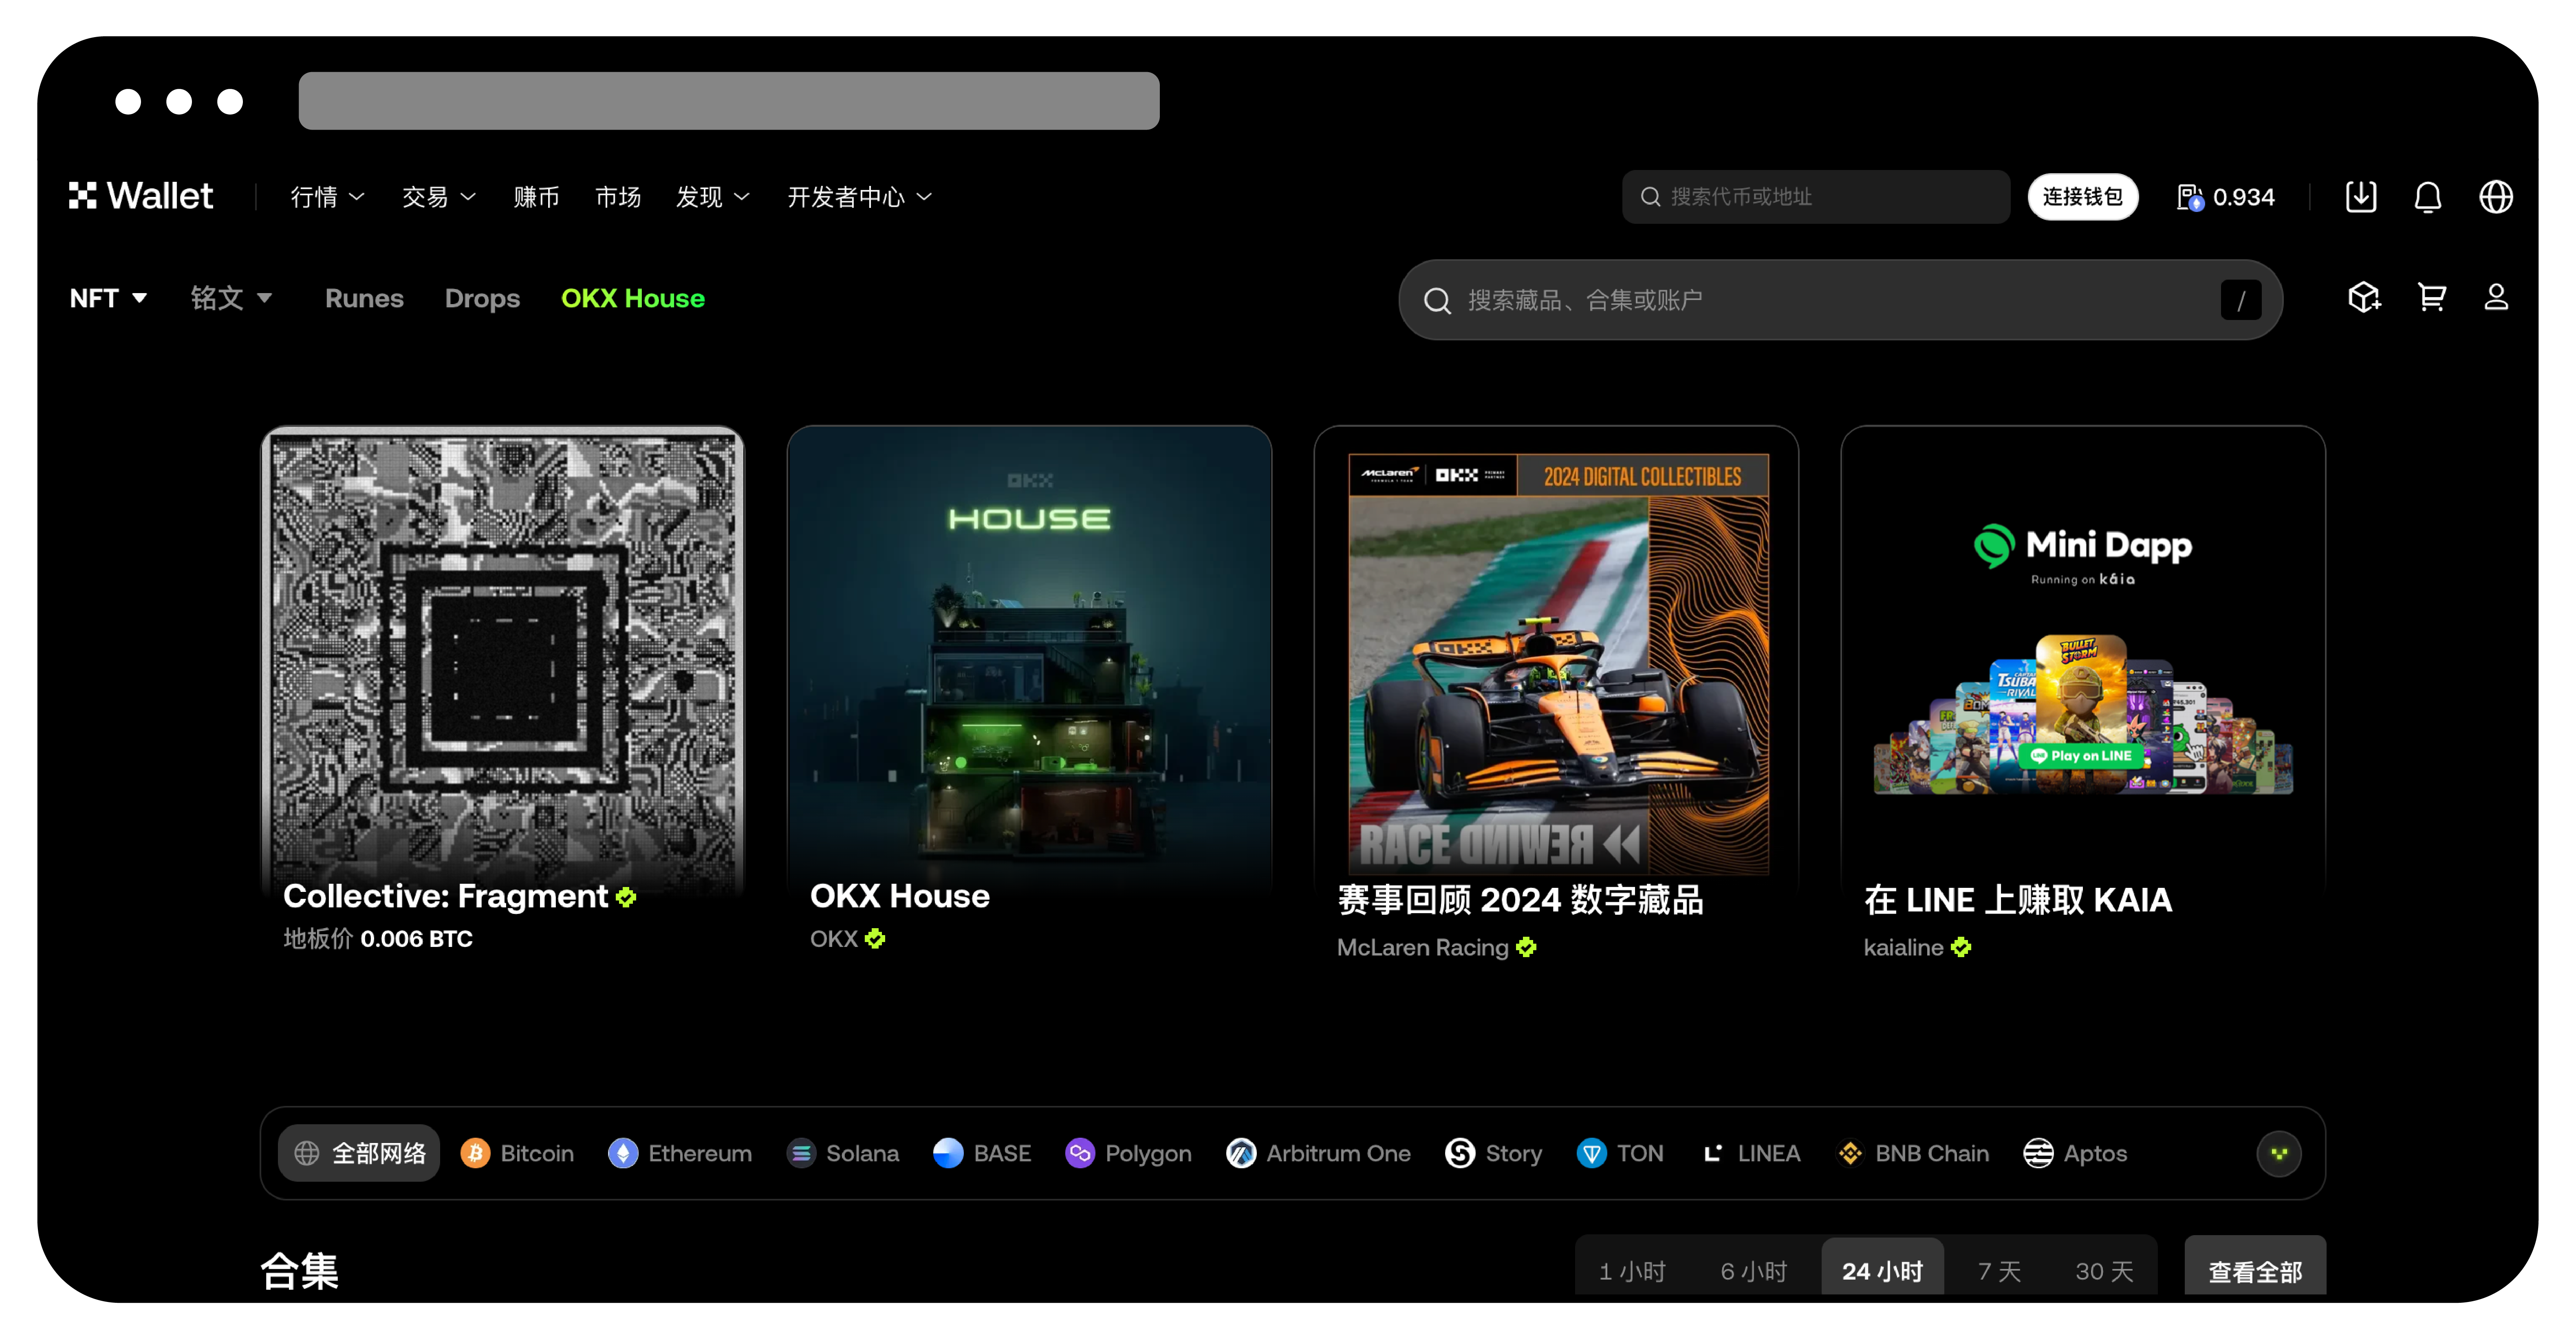
Task: Click the gas fee 0.934 indicator
Action: tap(2226, 197)
